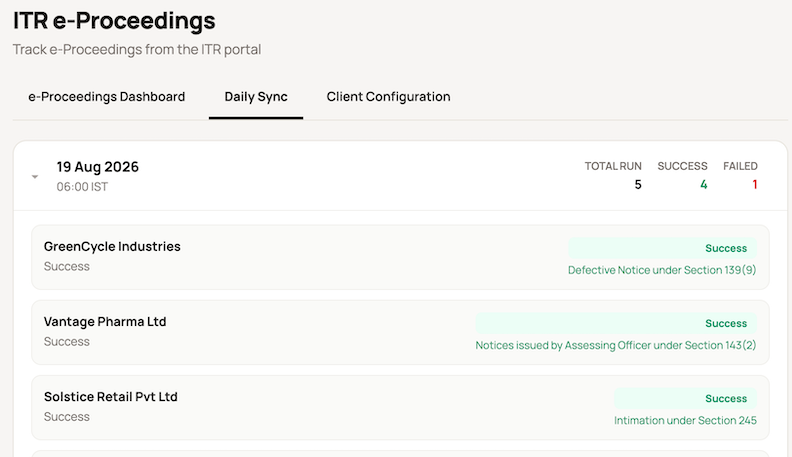The width and height of the screenshot is (792, 457).
Task: Select the Daily Sync tab
Action: (x=256, y=96)
